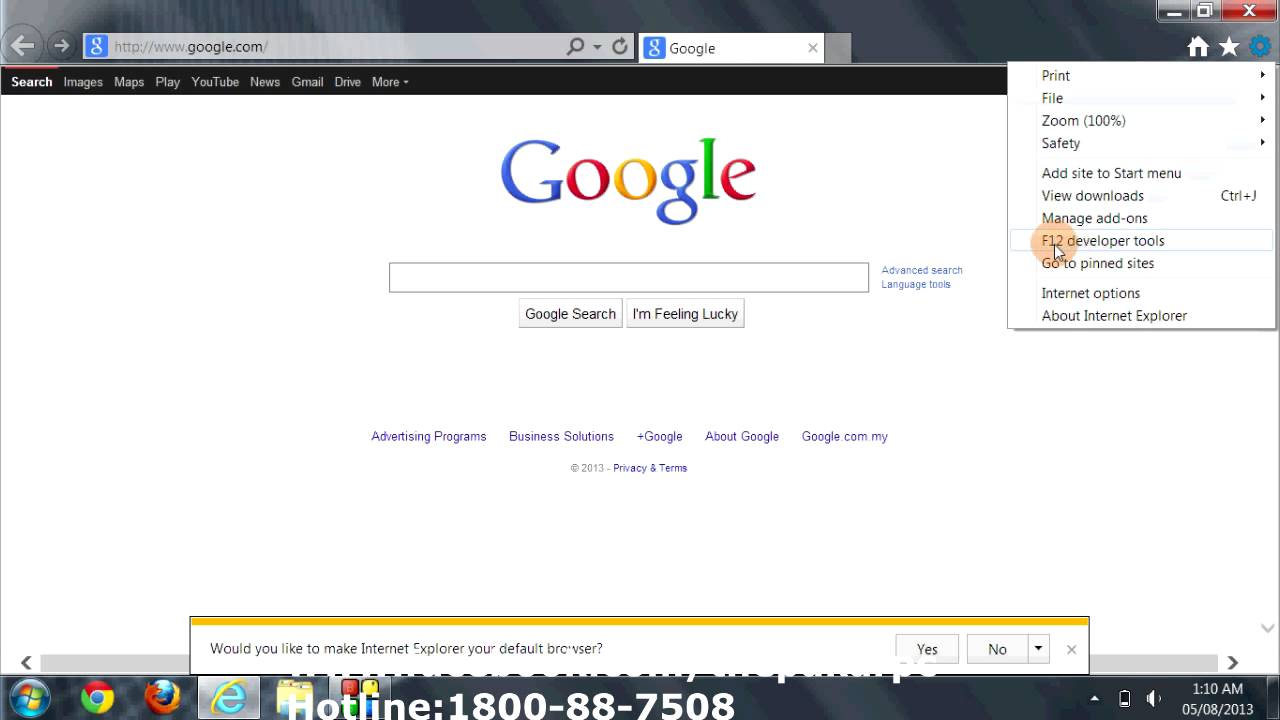Open YouTube in Google top bar
Image resolution: width=1280 pixels, height=720 pixels.
tap(215, 82)
